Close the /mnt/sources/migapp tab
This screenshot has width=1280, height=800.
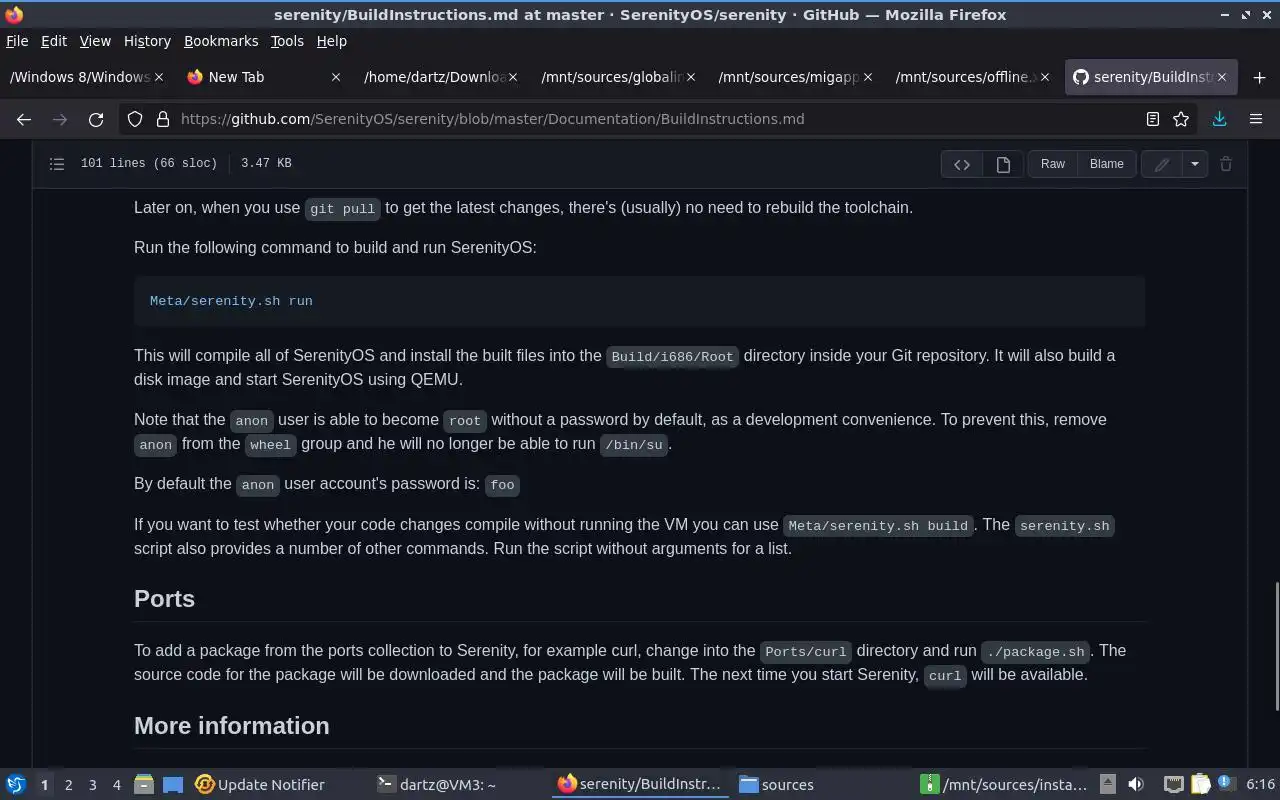coord(867,77)
